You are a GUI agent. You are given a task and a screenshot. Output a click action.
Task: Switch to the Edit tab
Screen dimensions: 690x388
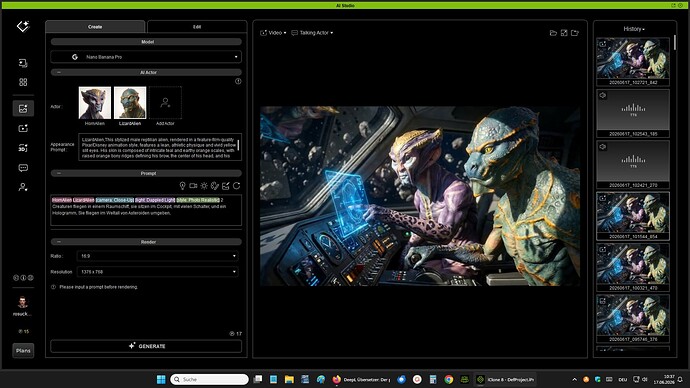[197, 27]
